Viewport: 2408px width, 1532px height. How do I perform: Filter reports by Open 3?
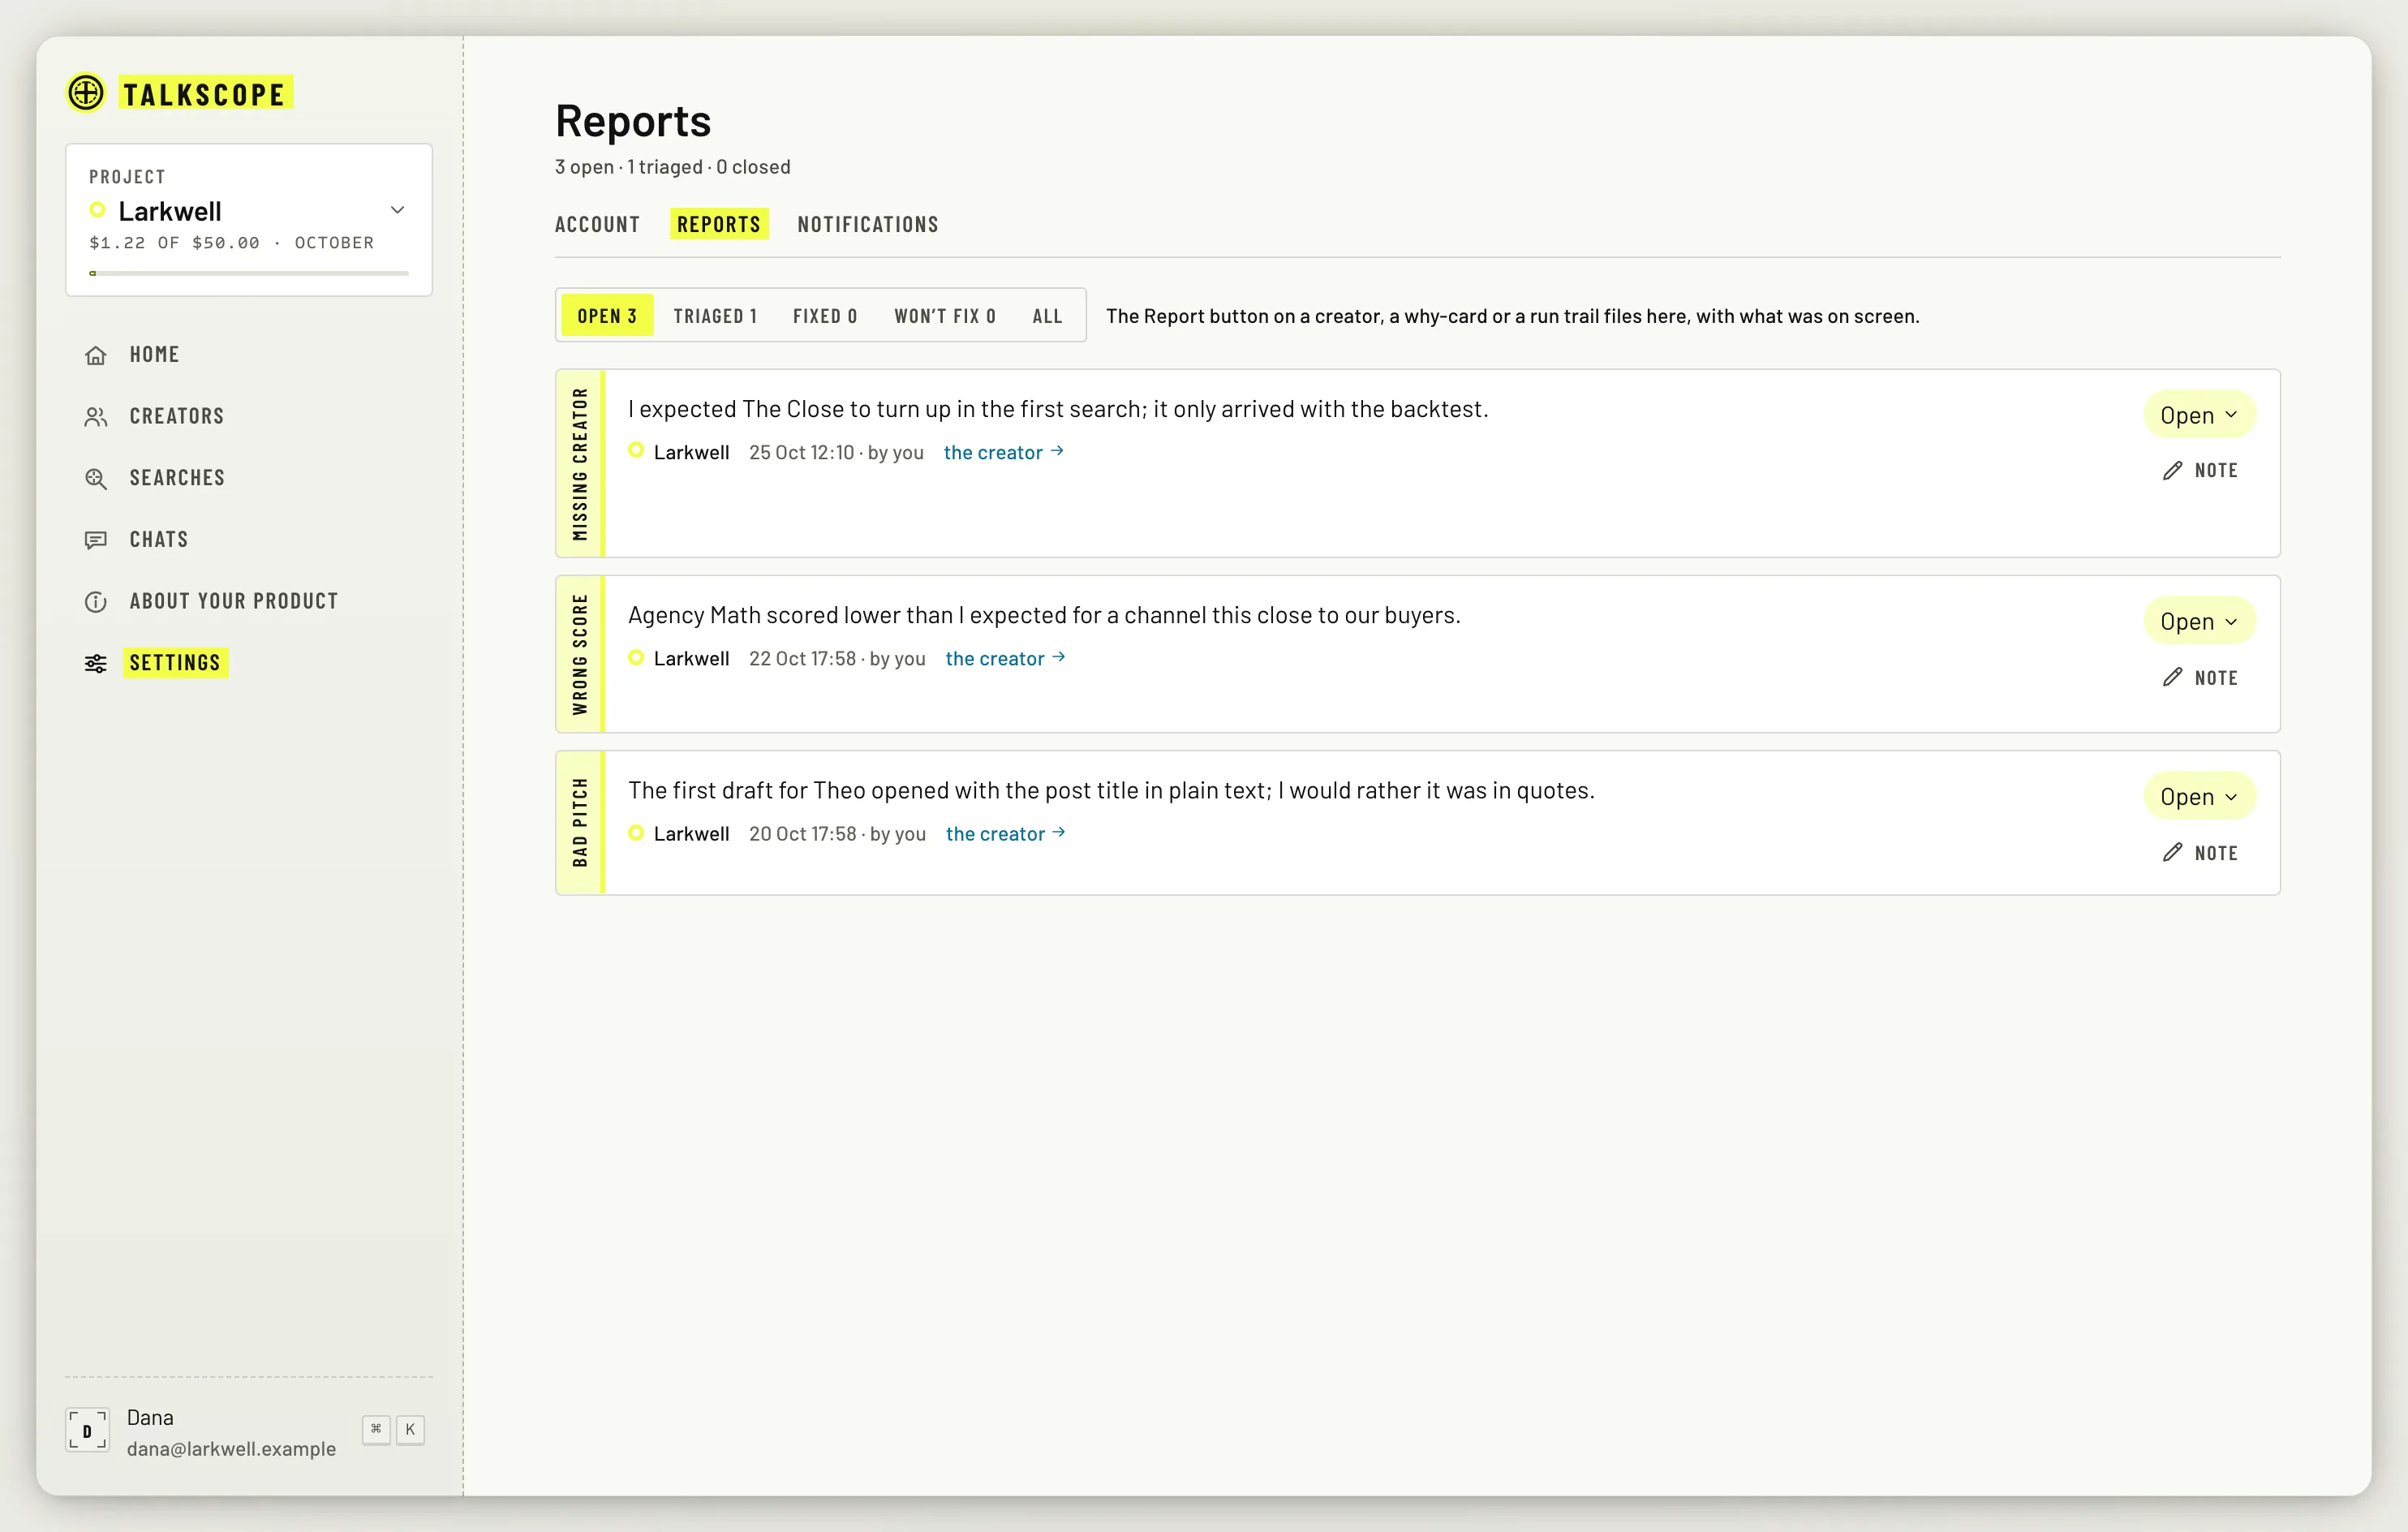tap(607, 316)
